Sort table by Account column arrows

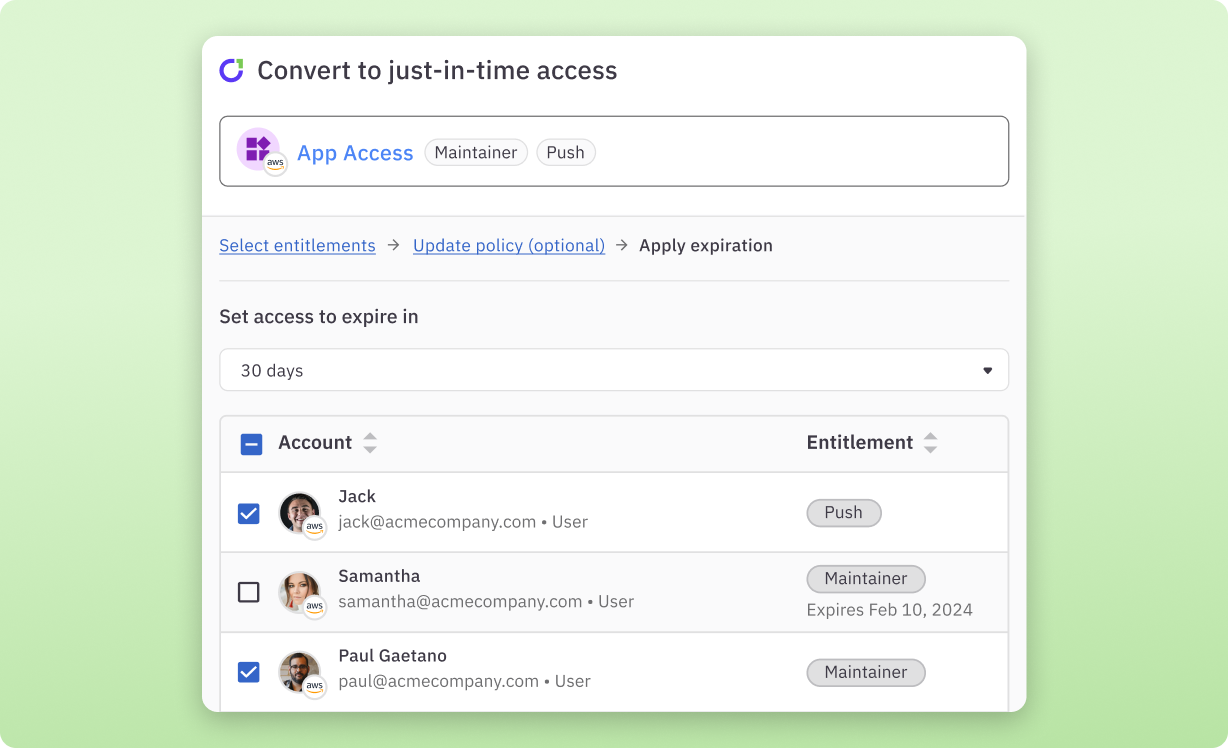(x=370, y=443)
